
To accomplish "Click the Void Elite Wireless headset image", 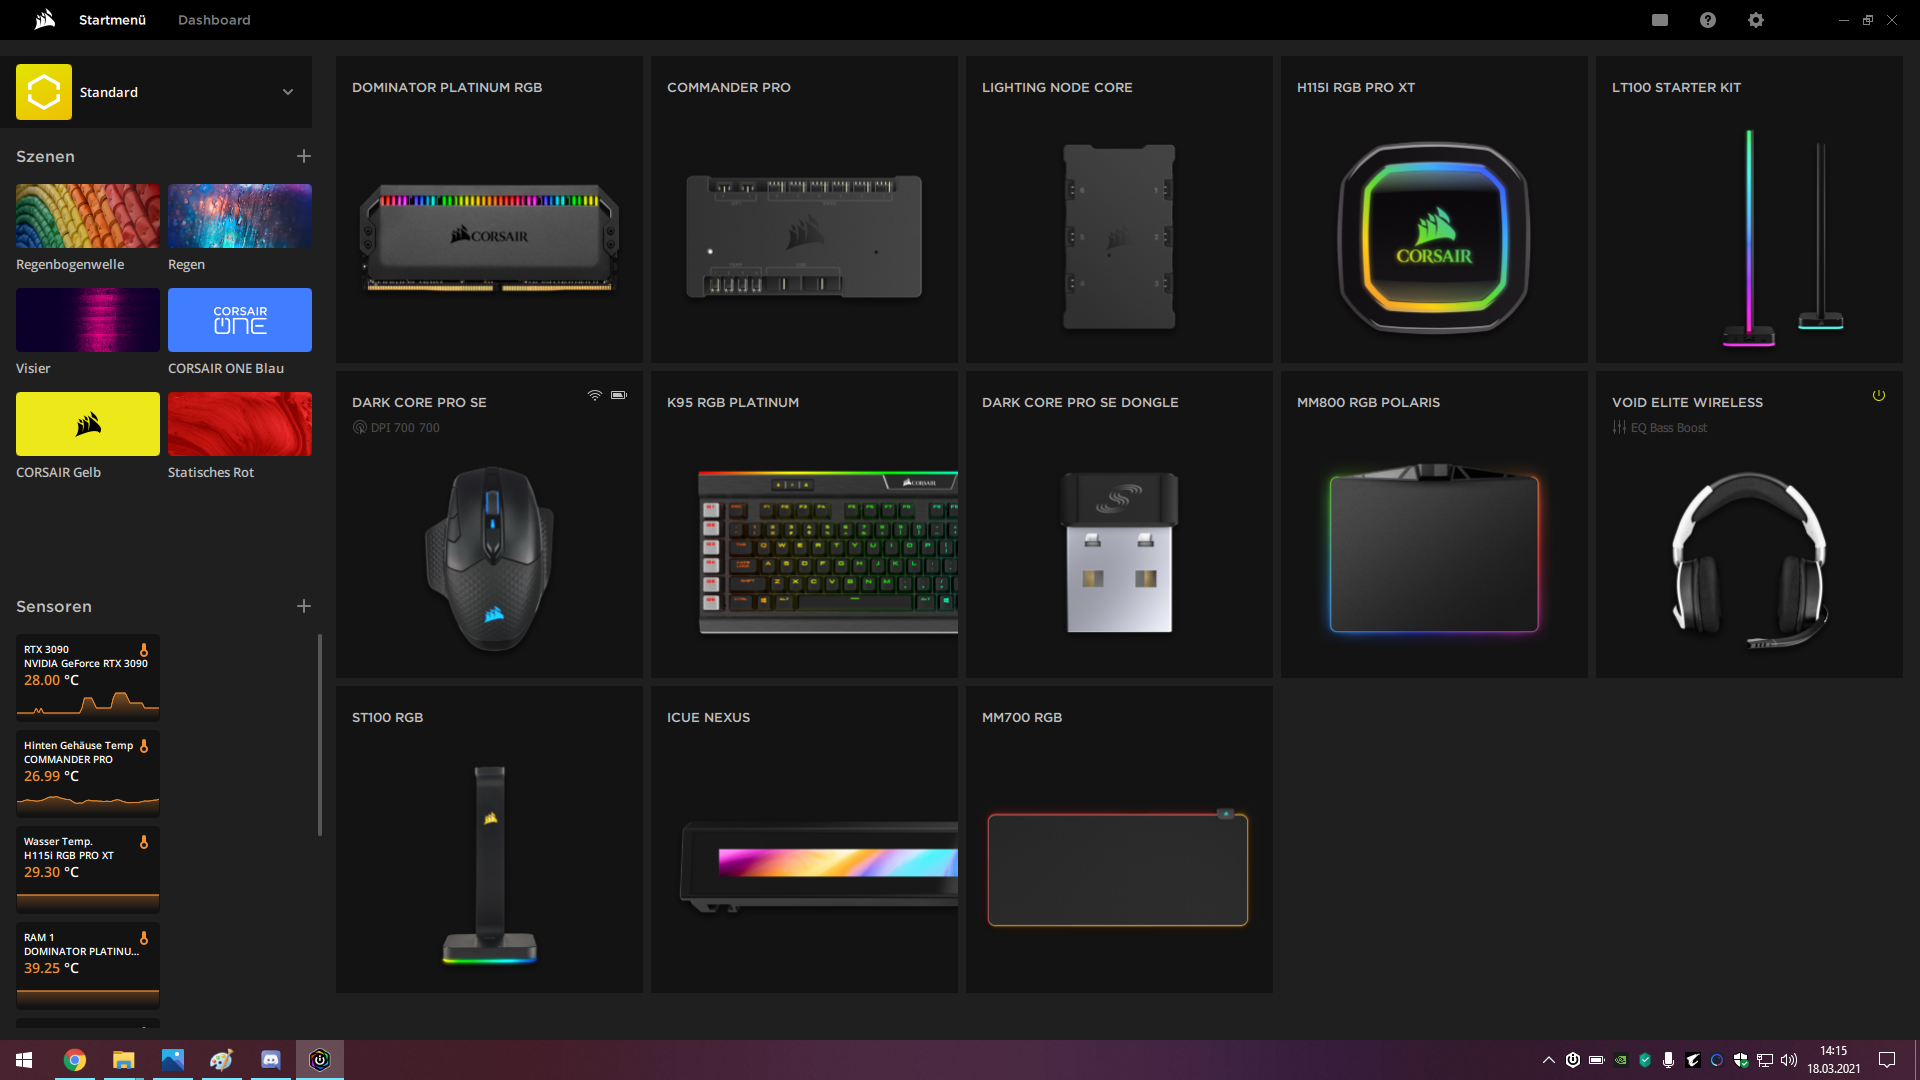I will click(x=1749, y=560).
